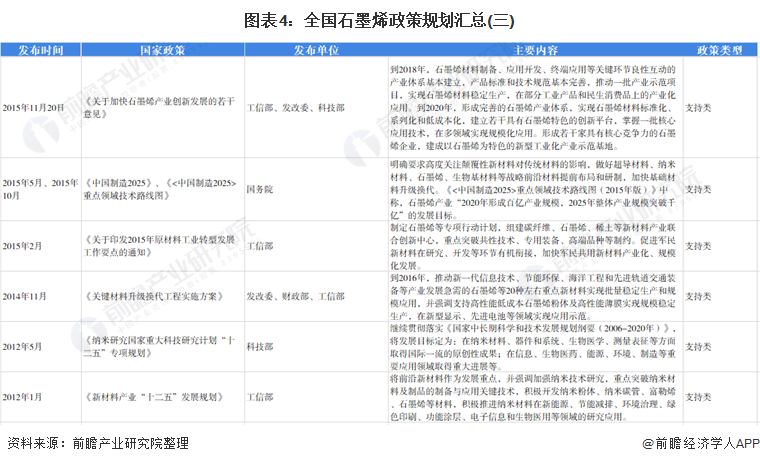This screenshot has height=464, width=760.
Task: Click 支持类 in the 2015年2月 row
Action: (698, 246)
